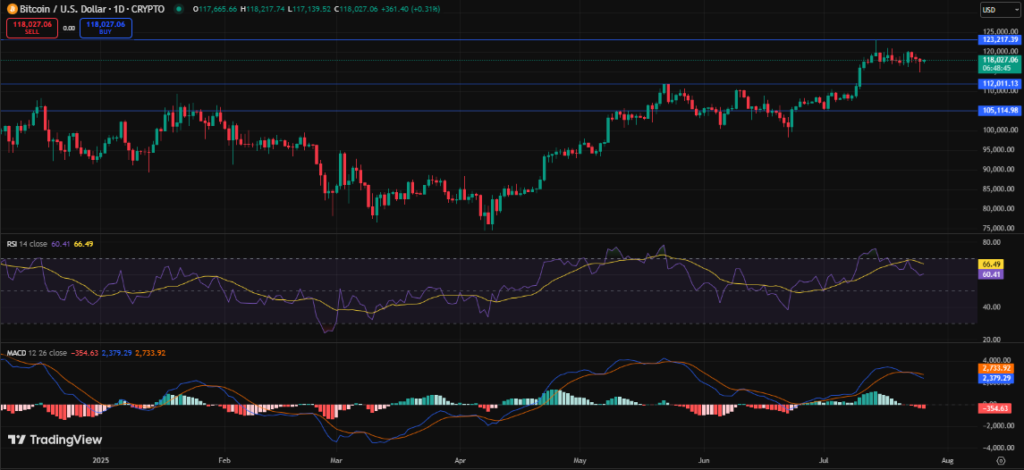Click yellow 66.49 value in RSI legend
The image size is (1024, 470).
click(x=83, y=245)
